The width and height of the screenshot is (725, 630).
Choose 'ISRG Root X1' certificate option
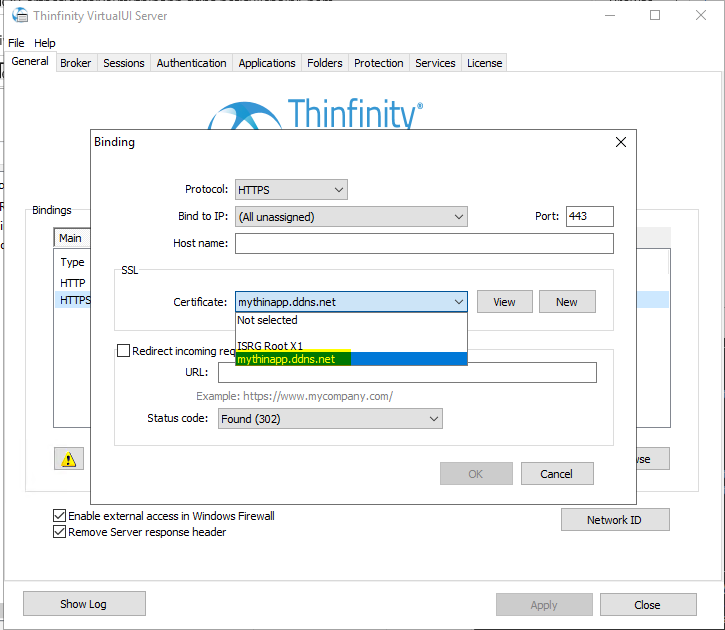(x=351, y=346)
